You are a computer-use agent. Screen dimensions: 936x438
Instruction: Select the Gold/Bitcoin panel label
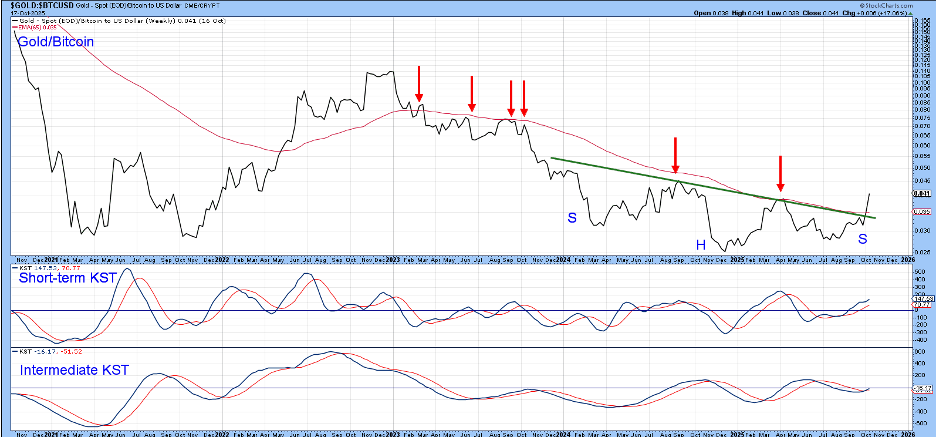pos(55,43)
